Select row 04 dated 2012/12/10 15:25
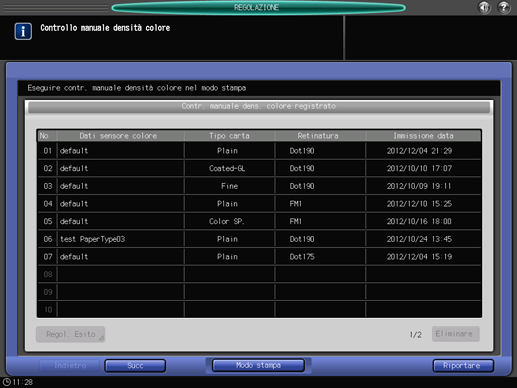Image resolution: width=517 pixels, height=388 pixels. click(x=259, y=204)
